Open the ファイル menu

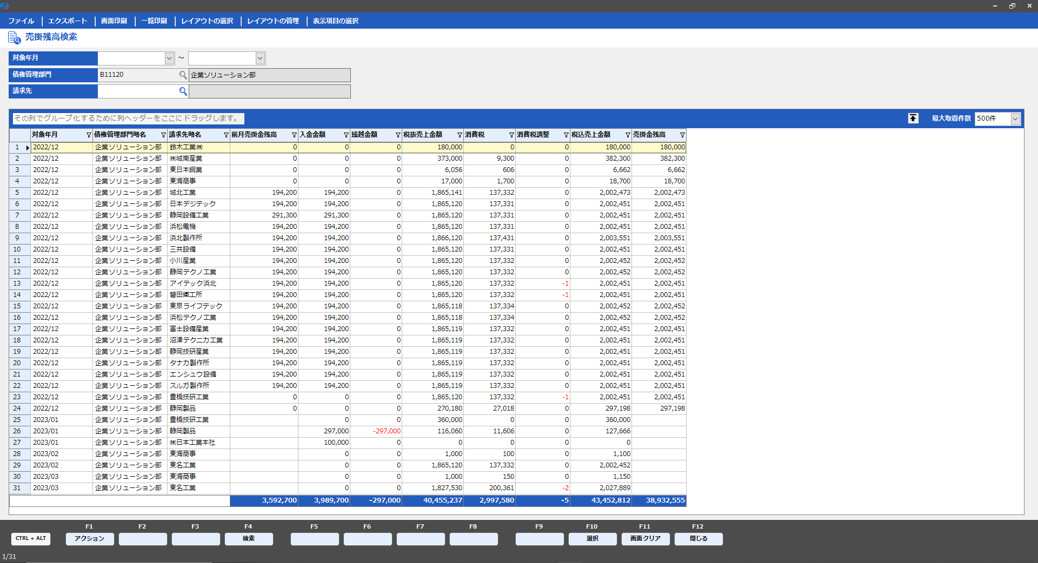pyautogui.click(x=21, y=21)
